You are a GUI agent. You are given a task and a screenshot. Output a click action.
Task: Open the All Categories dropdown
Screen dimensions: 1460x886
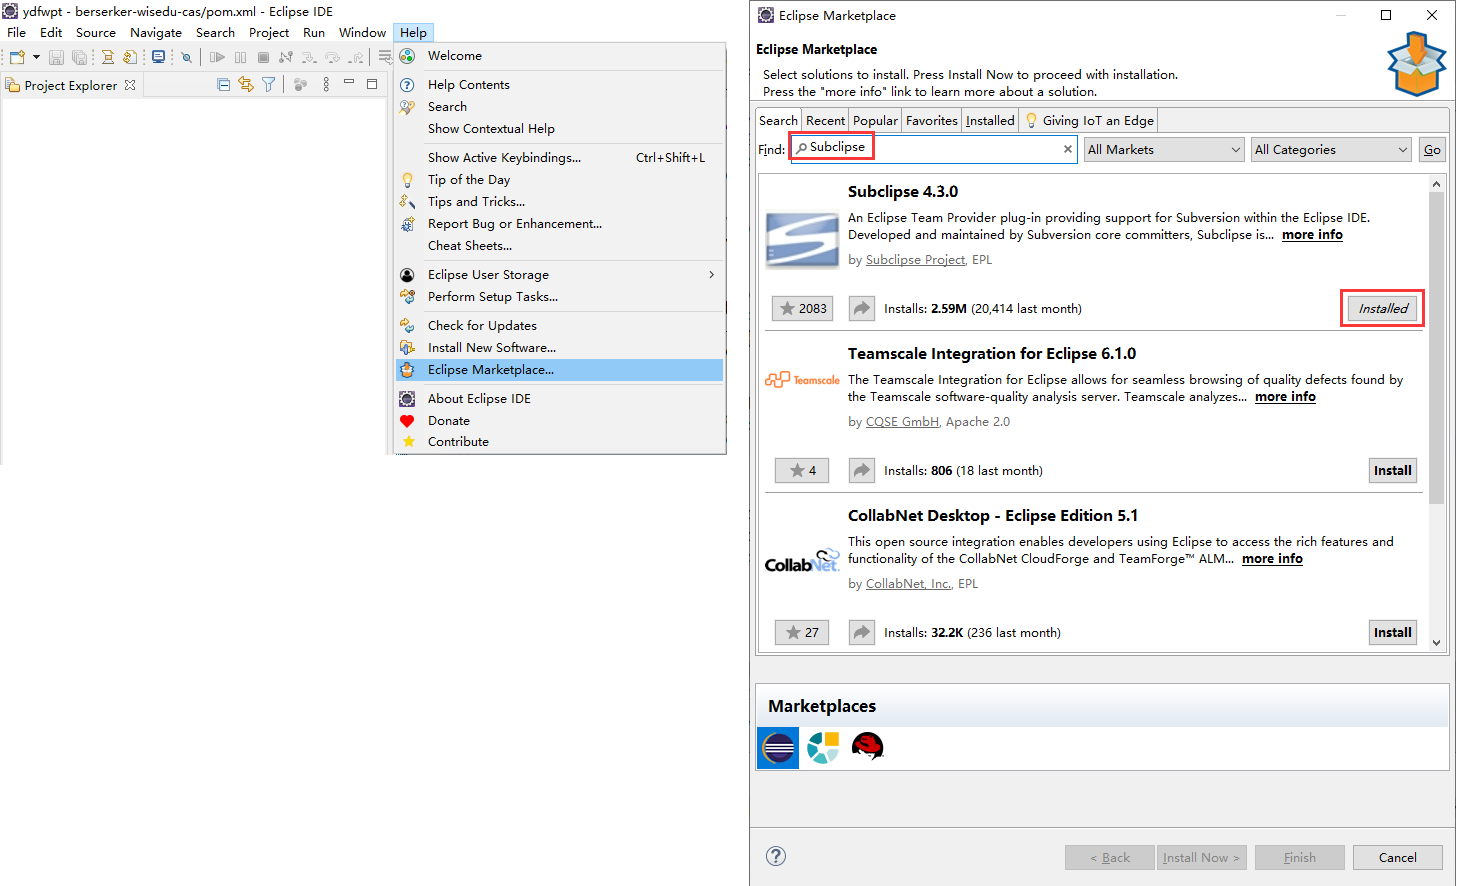click(x=1331, y=150)
